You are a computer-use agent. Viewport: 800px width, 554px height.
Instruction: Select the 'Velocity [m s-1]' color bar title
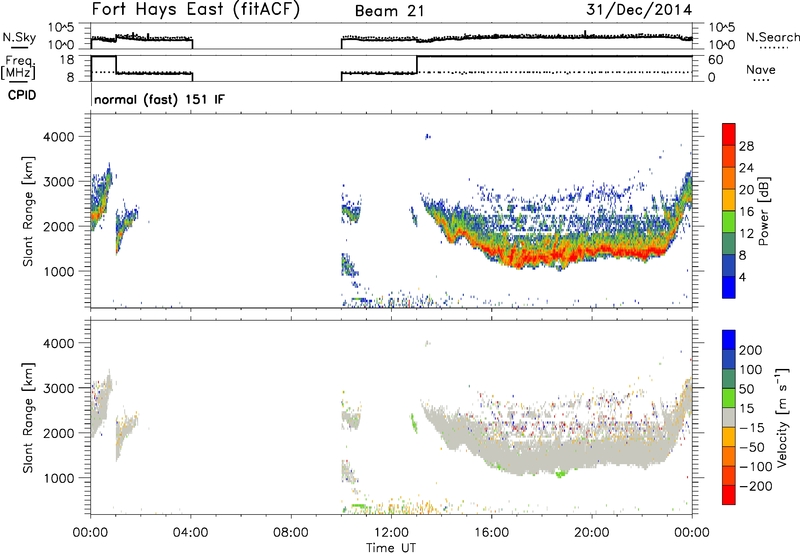(x=781, y=417)
